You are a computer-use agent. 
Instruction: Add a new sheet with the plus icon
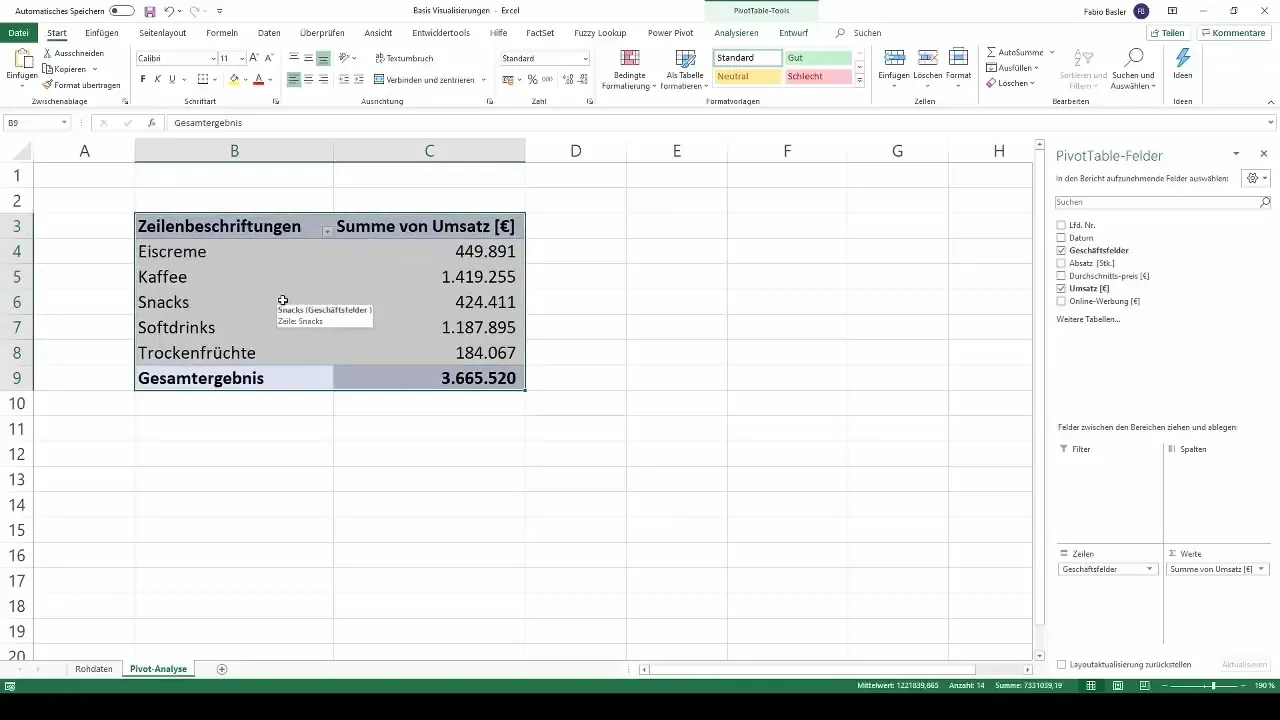(222, 669)
